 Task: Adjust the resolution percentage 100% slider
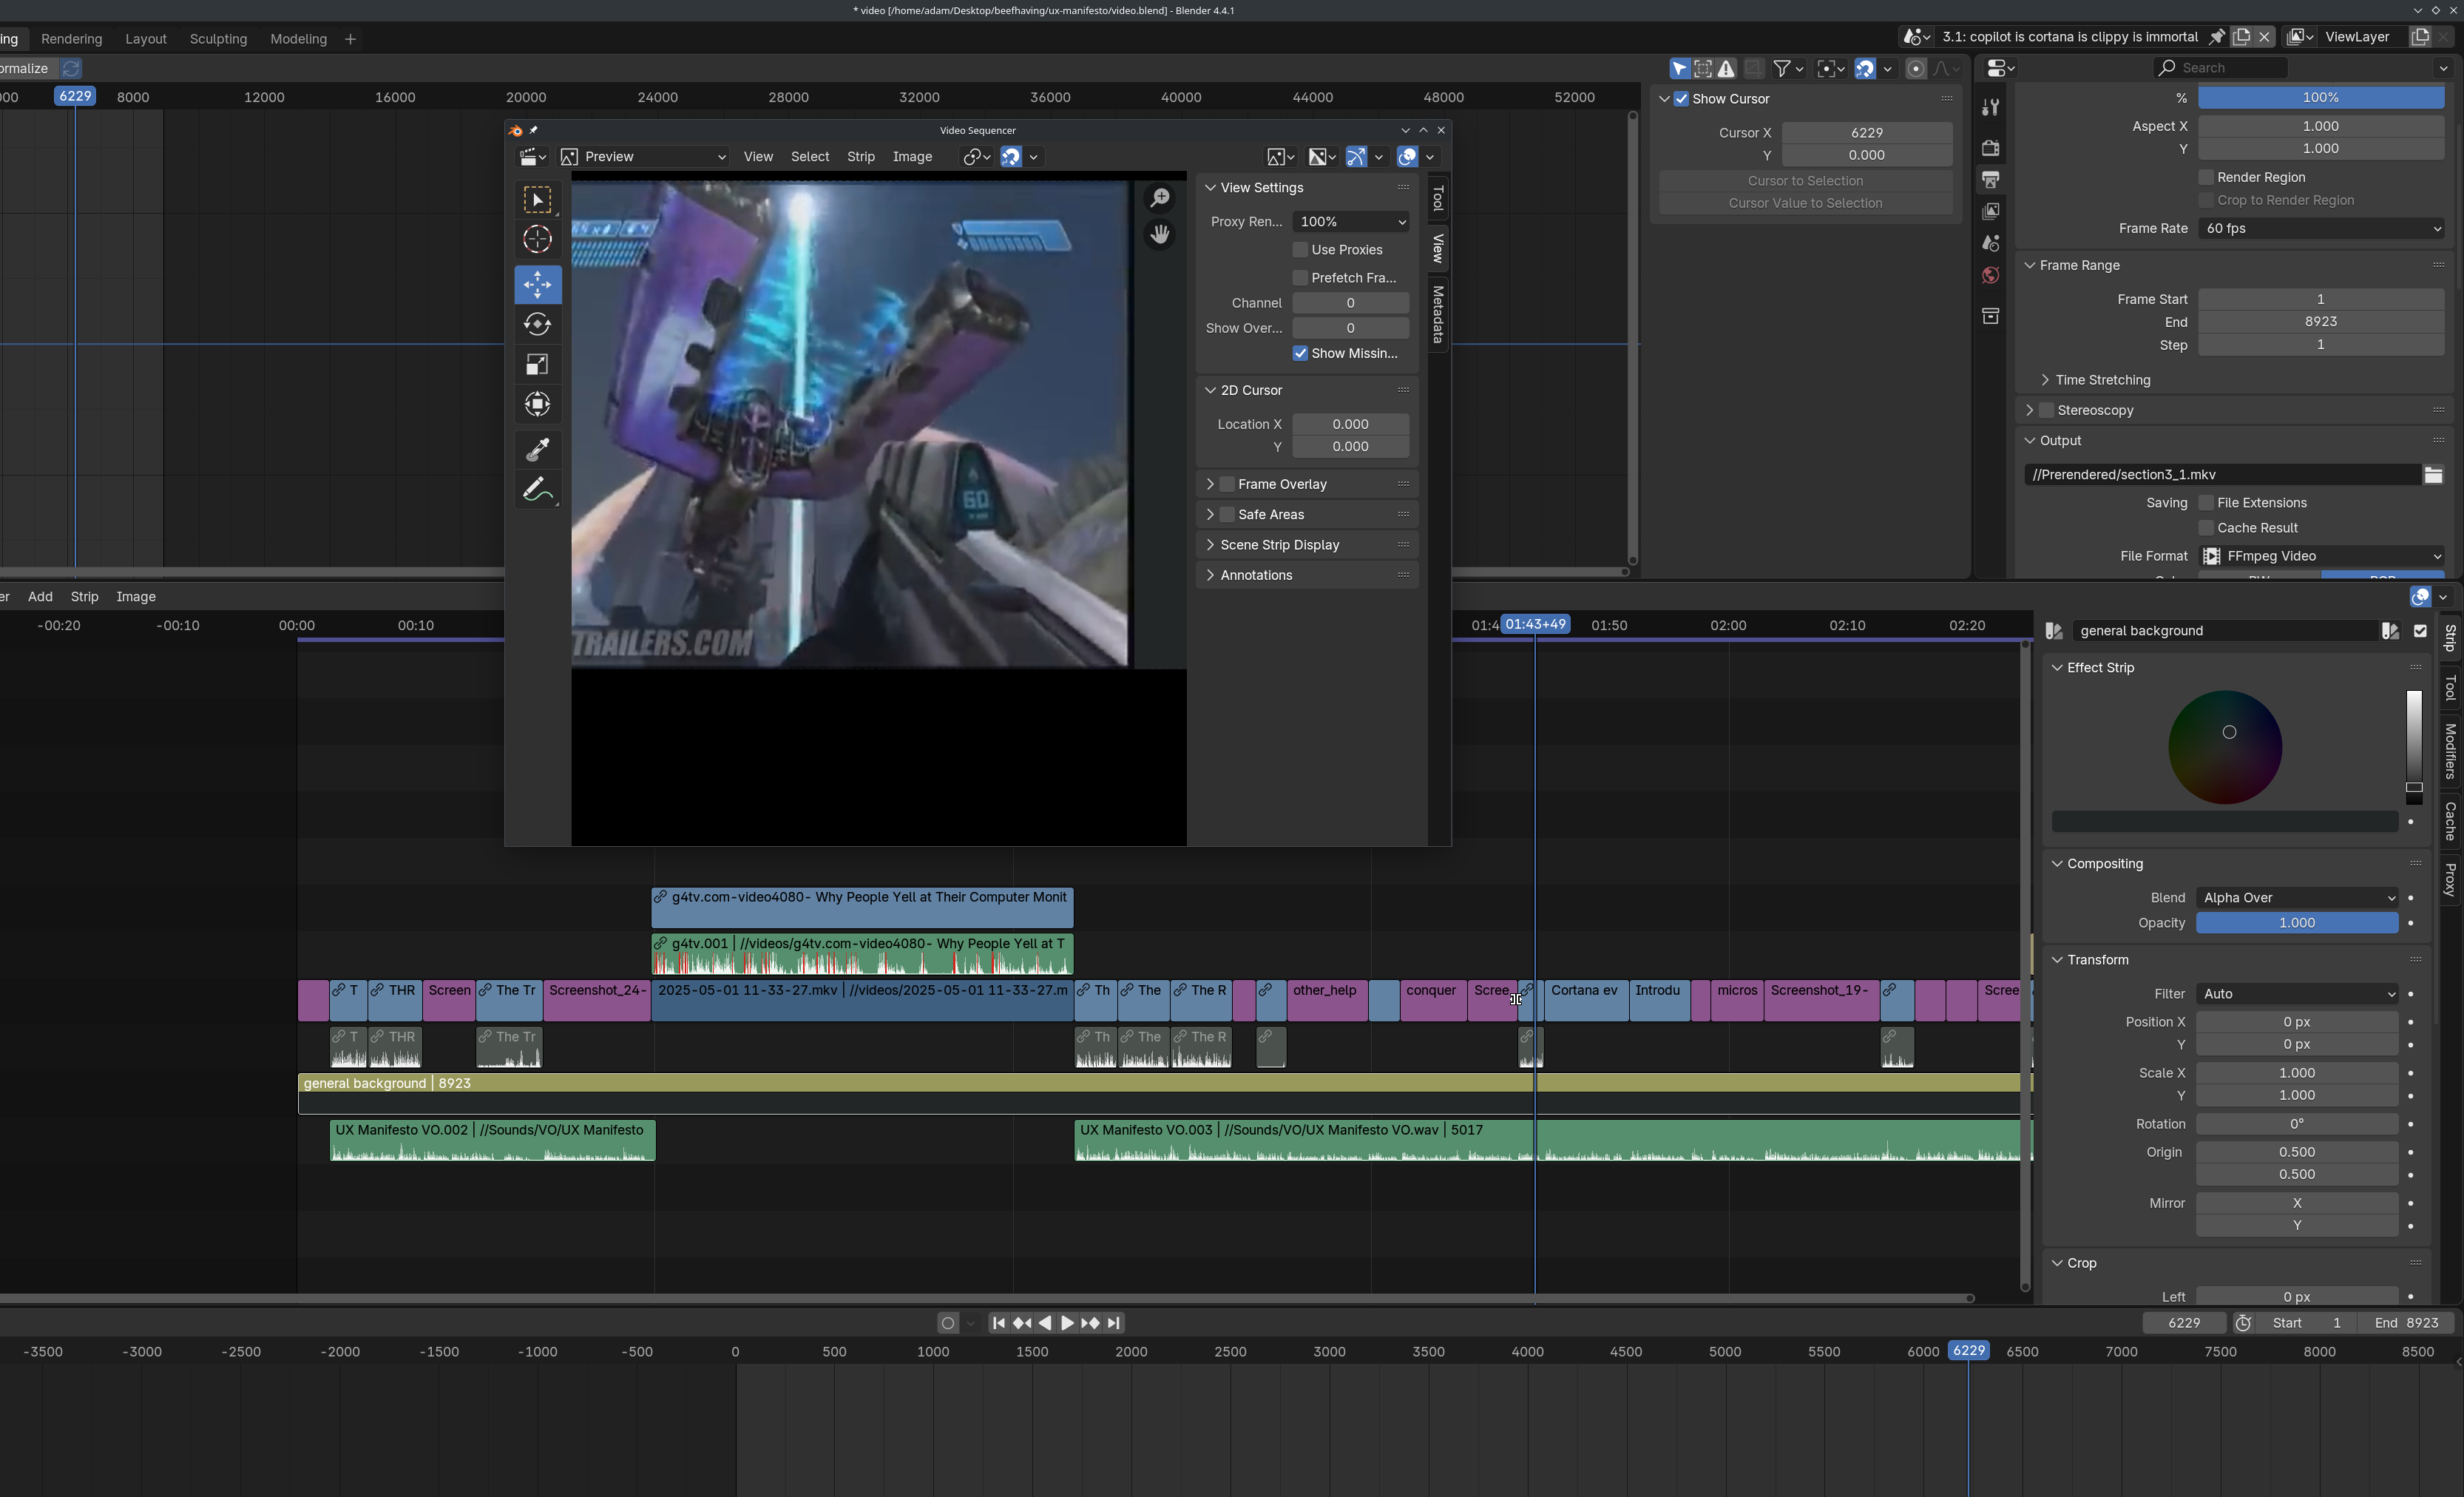(x=2321, y=98)
